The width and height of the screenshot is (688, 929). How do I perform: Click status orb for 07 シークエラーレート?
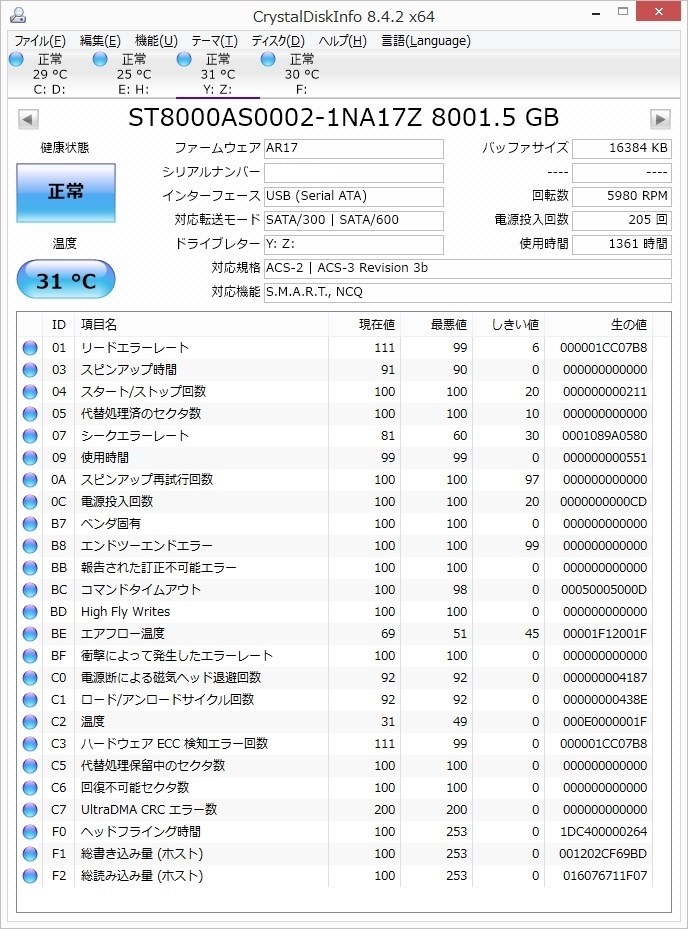coord(30,436)
